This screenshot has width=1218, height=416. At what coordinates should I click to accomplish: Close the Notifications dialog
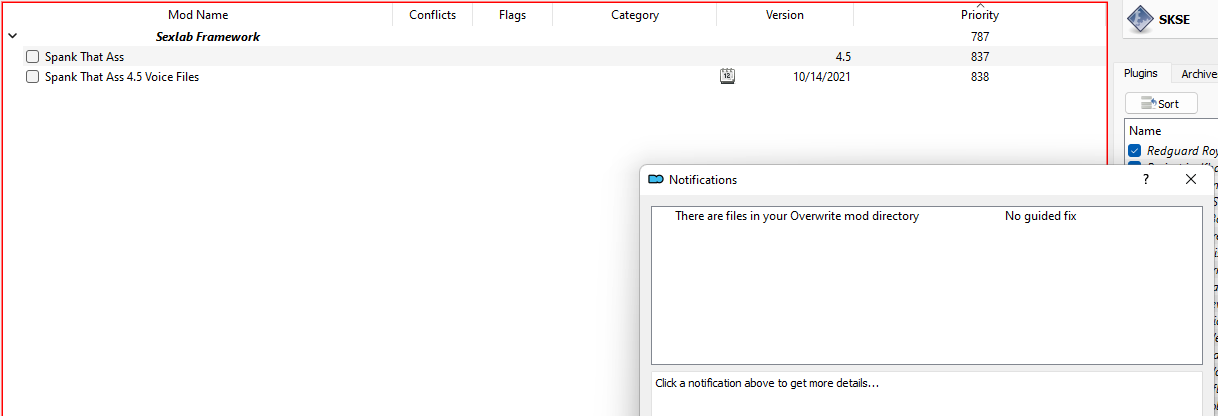(1191, 179)
